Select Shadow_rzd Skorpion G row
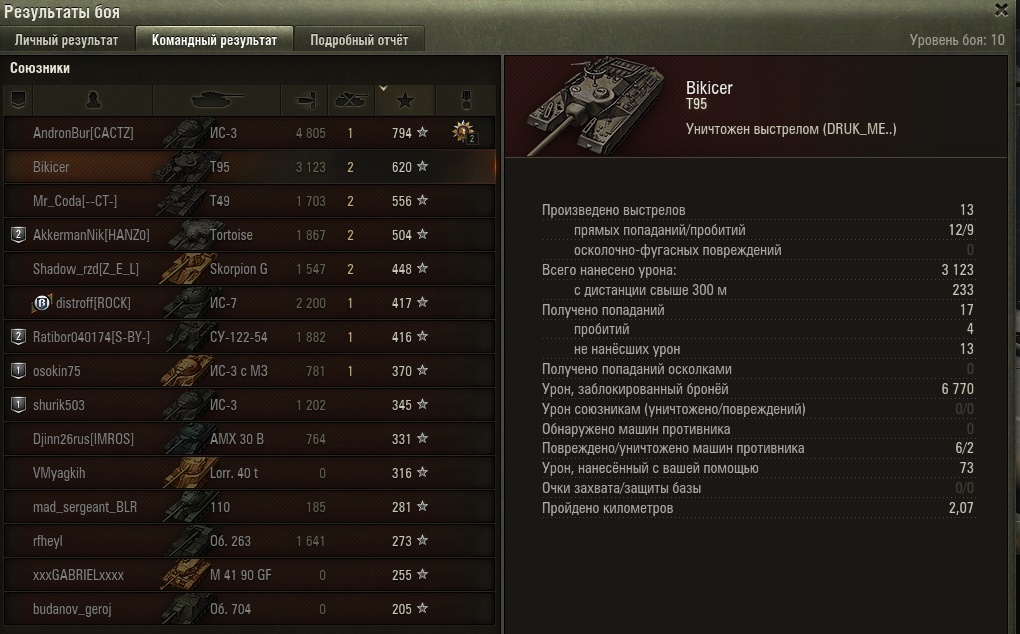The image size is (1020, 634). [250, 269]
